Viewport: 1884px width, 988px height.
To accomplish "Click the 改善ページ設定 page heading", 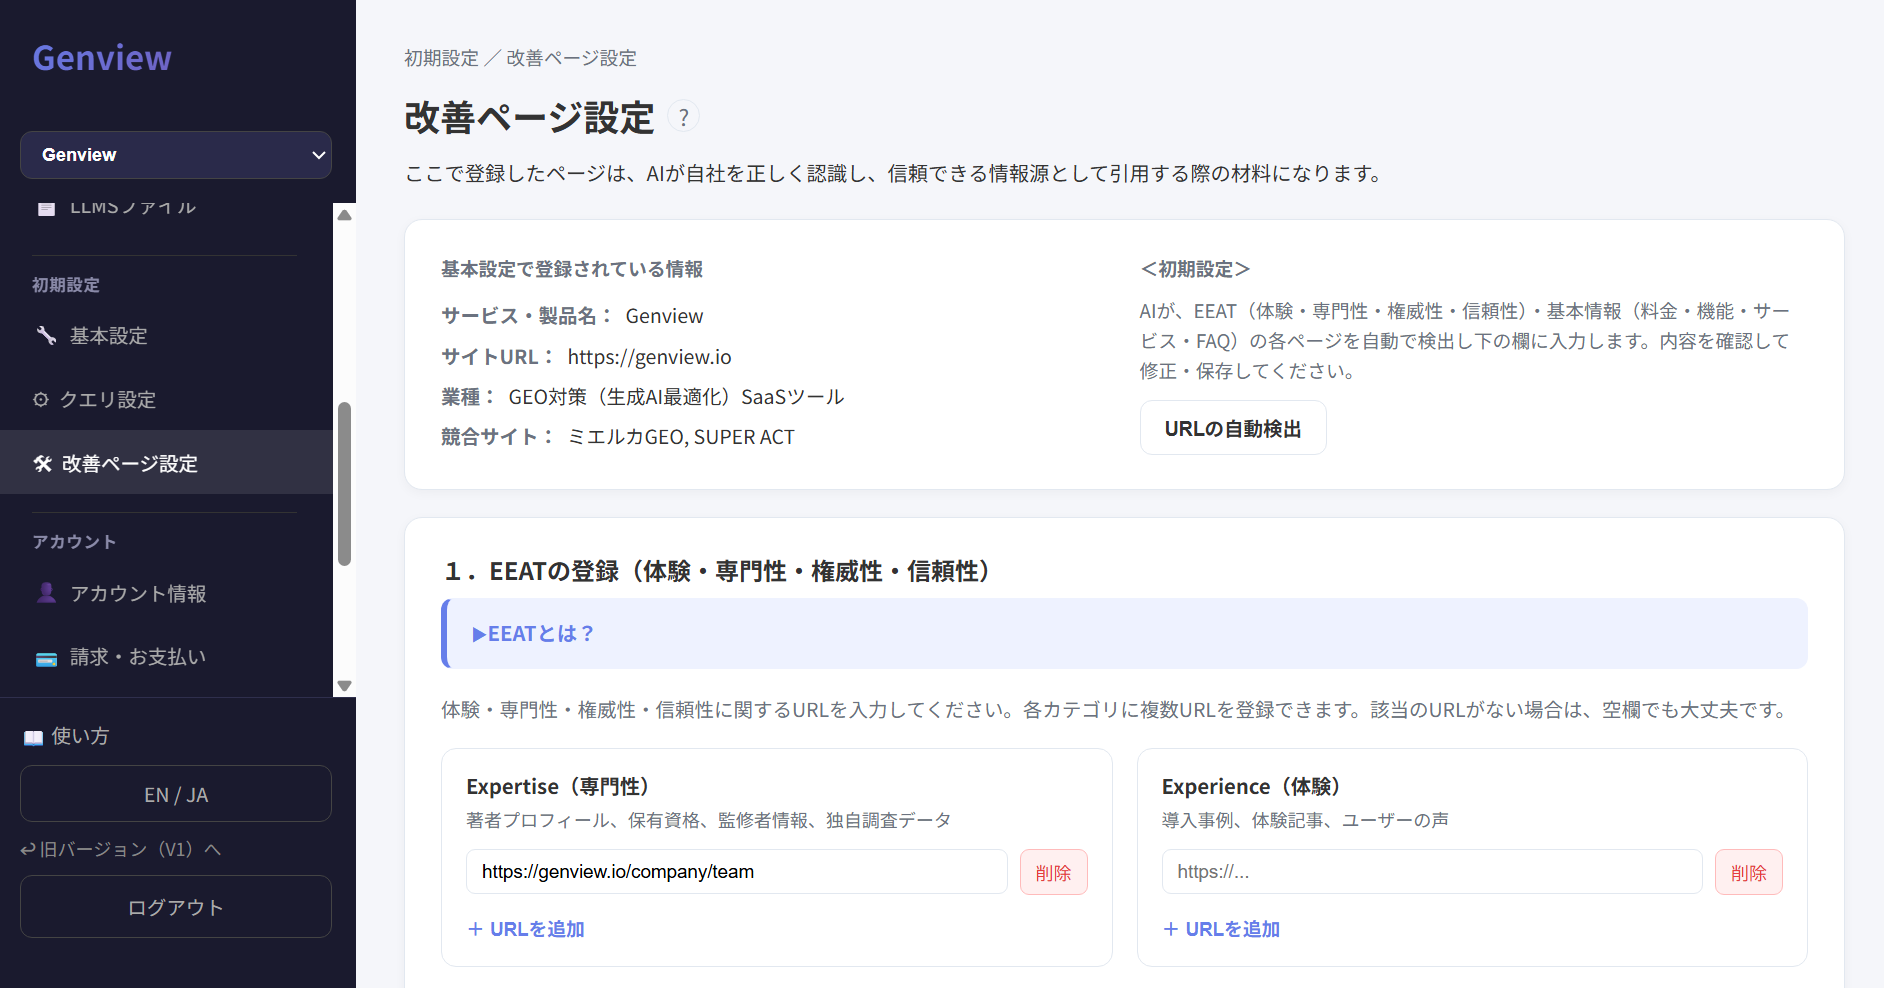I will 529,118.
